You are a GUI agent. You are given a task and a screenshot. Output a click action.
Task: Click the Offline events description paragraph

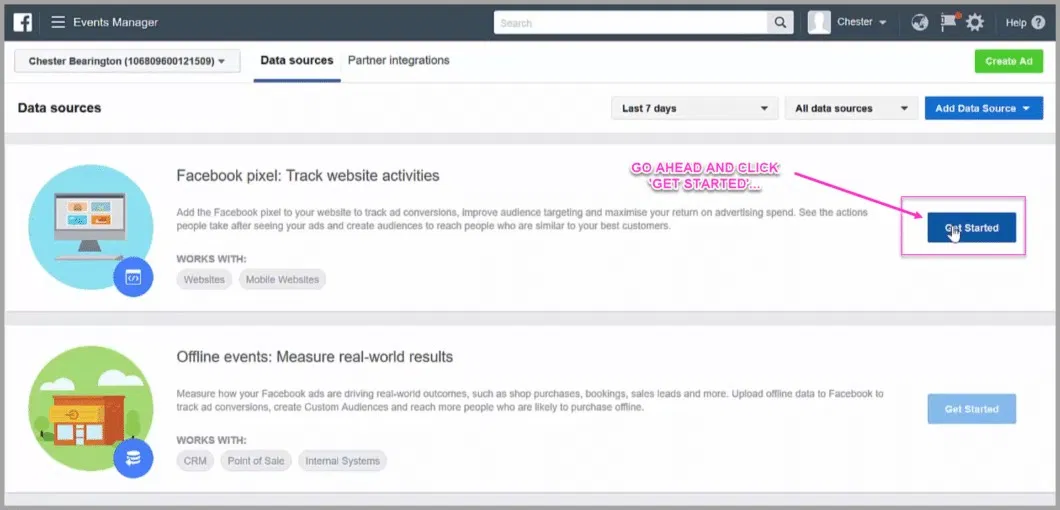(x=530, y=400)
